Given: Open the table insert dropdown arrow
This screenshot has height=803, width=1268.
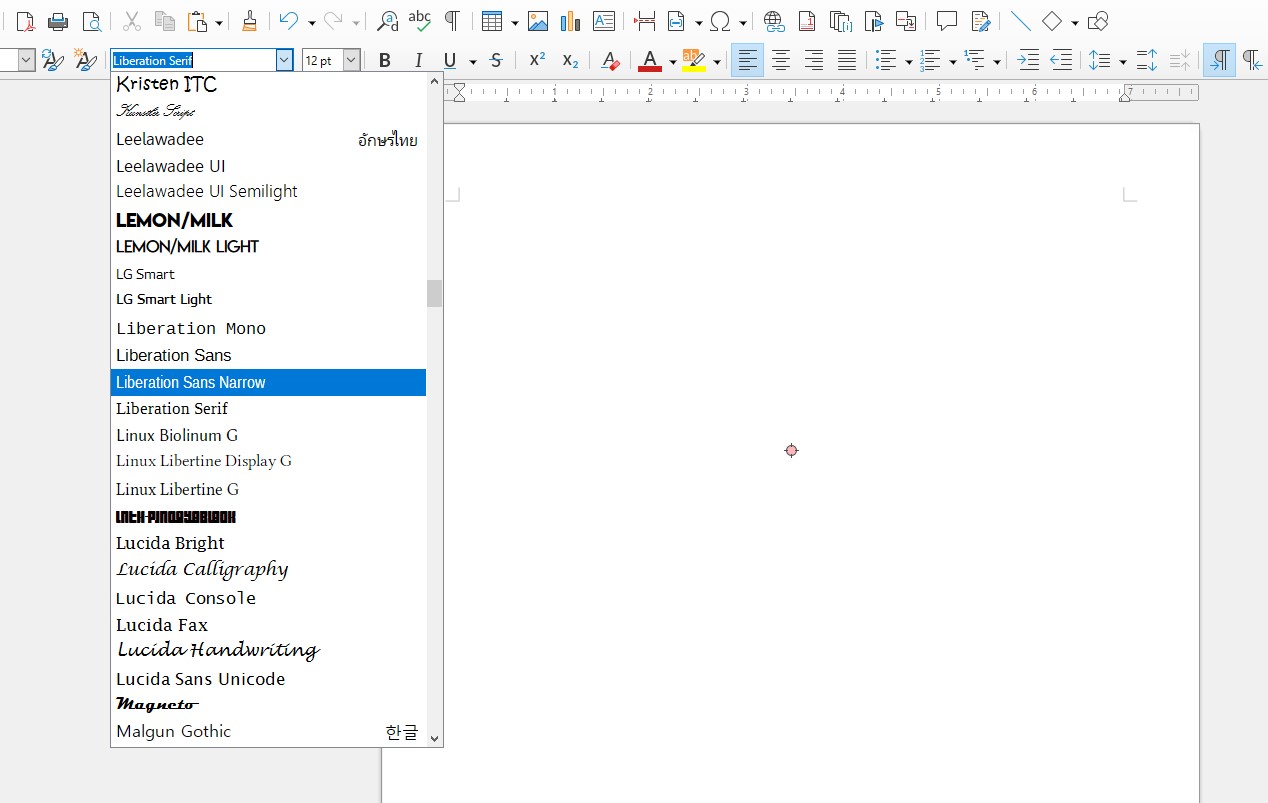Looking at the screenshot, I should 514,21.
